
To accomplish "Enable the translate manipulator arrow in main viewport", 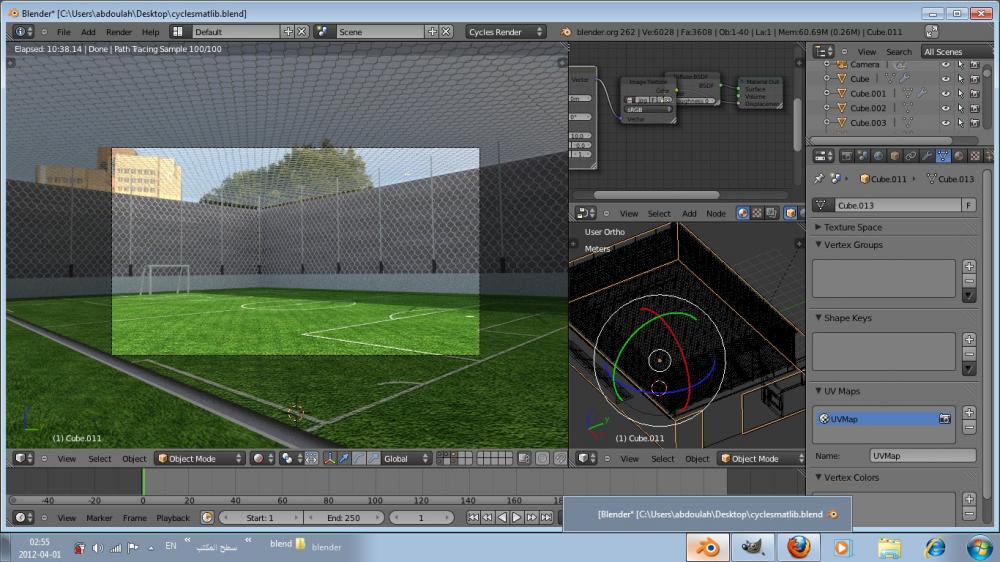I will click(344, 458).
